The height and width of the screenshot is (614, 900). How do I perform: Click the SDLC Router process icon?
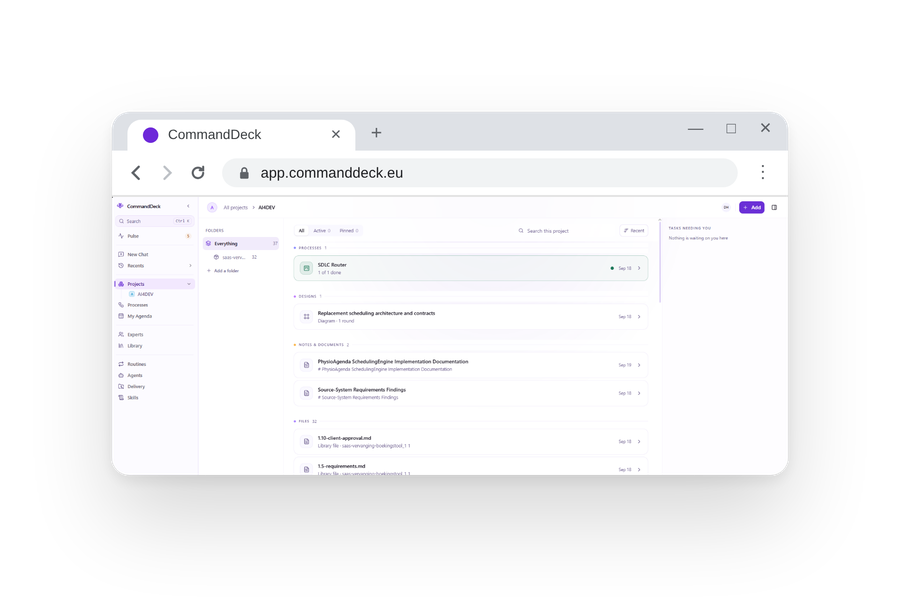point(307,268)
